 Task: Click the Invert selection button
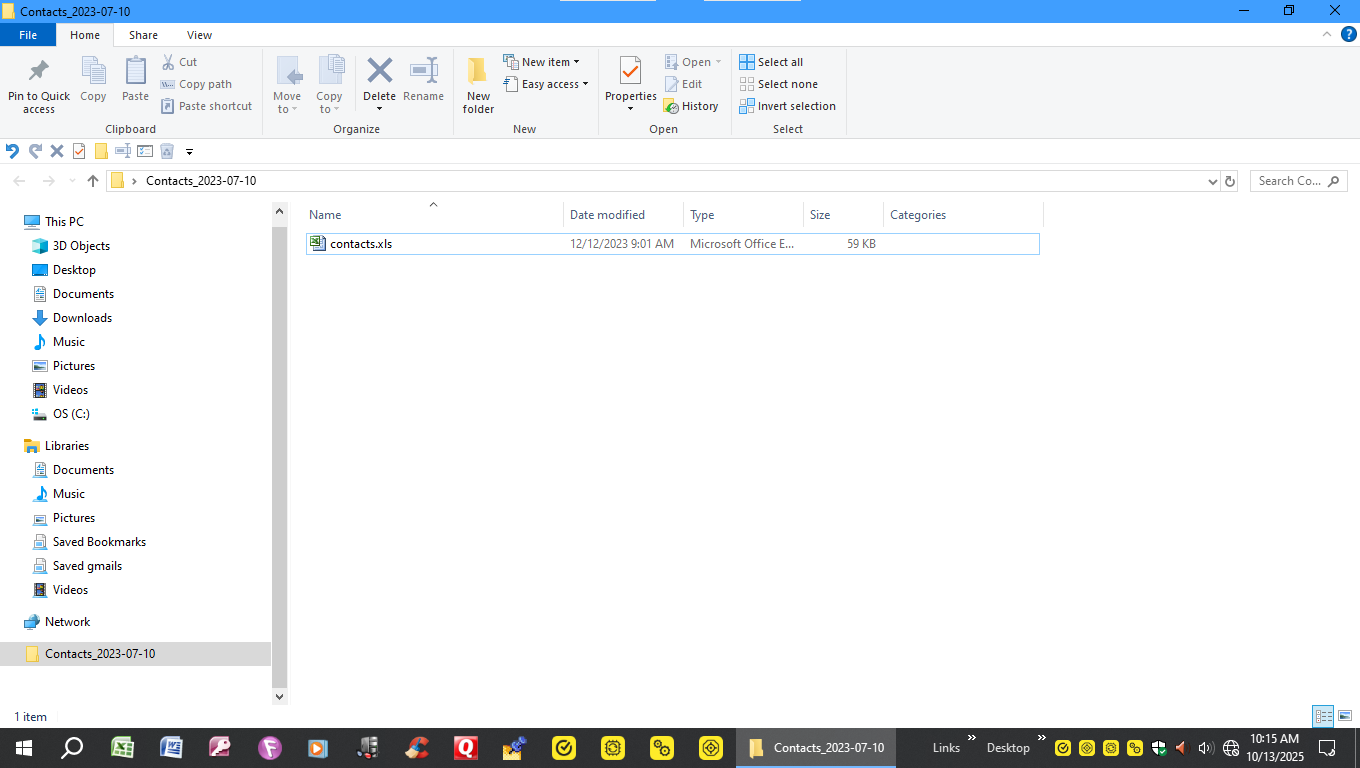point(787,106)
